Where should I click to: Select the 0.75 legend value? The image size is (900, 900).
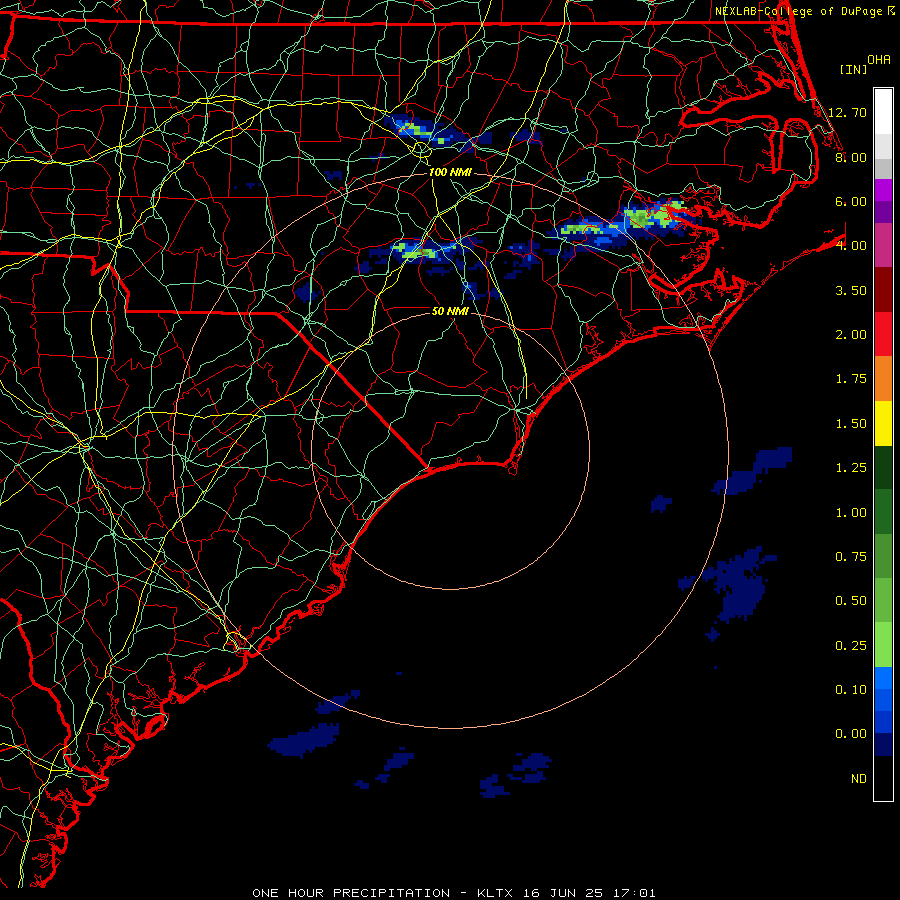point(851,557)
